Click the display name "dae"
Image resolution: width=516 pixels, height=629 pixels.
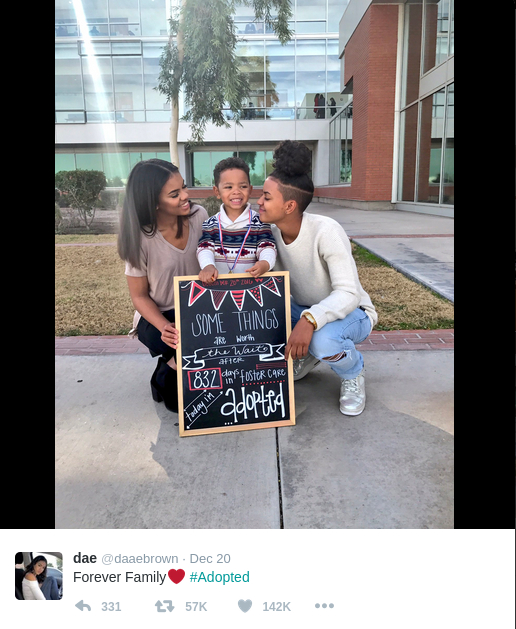[85, 558]
